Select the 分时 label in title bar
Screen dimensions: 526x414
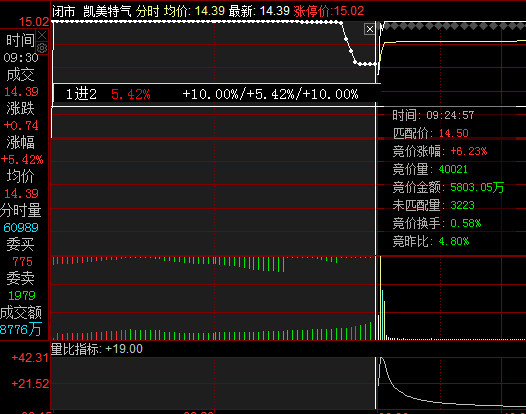click(147, 11)
